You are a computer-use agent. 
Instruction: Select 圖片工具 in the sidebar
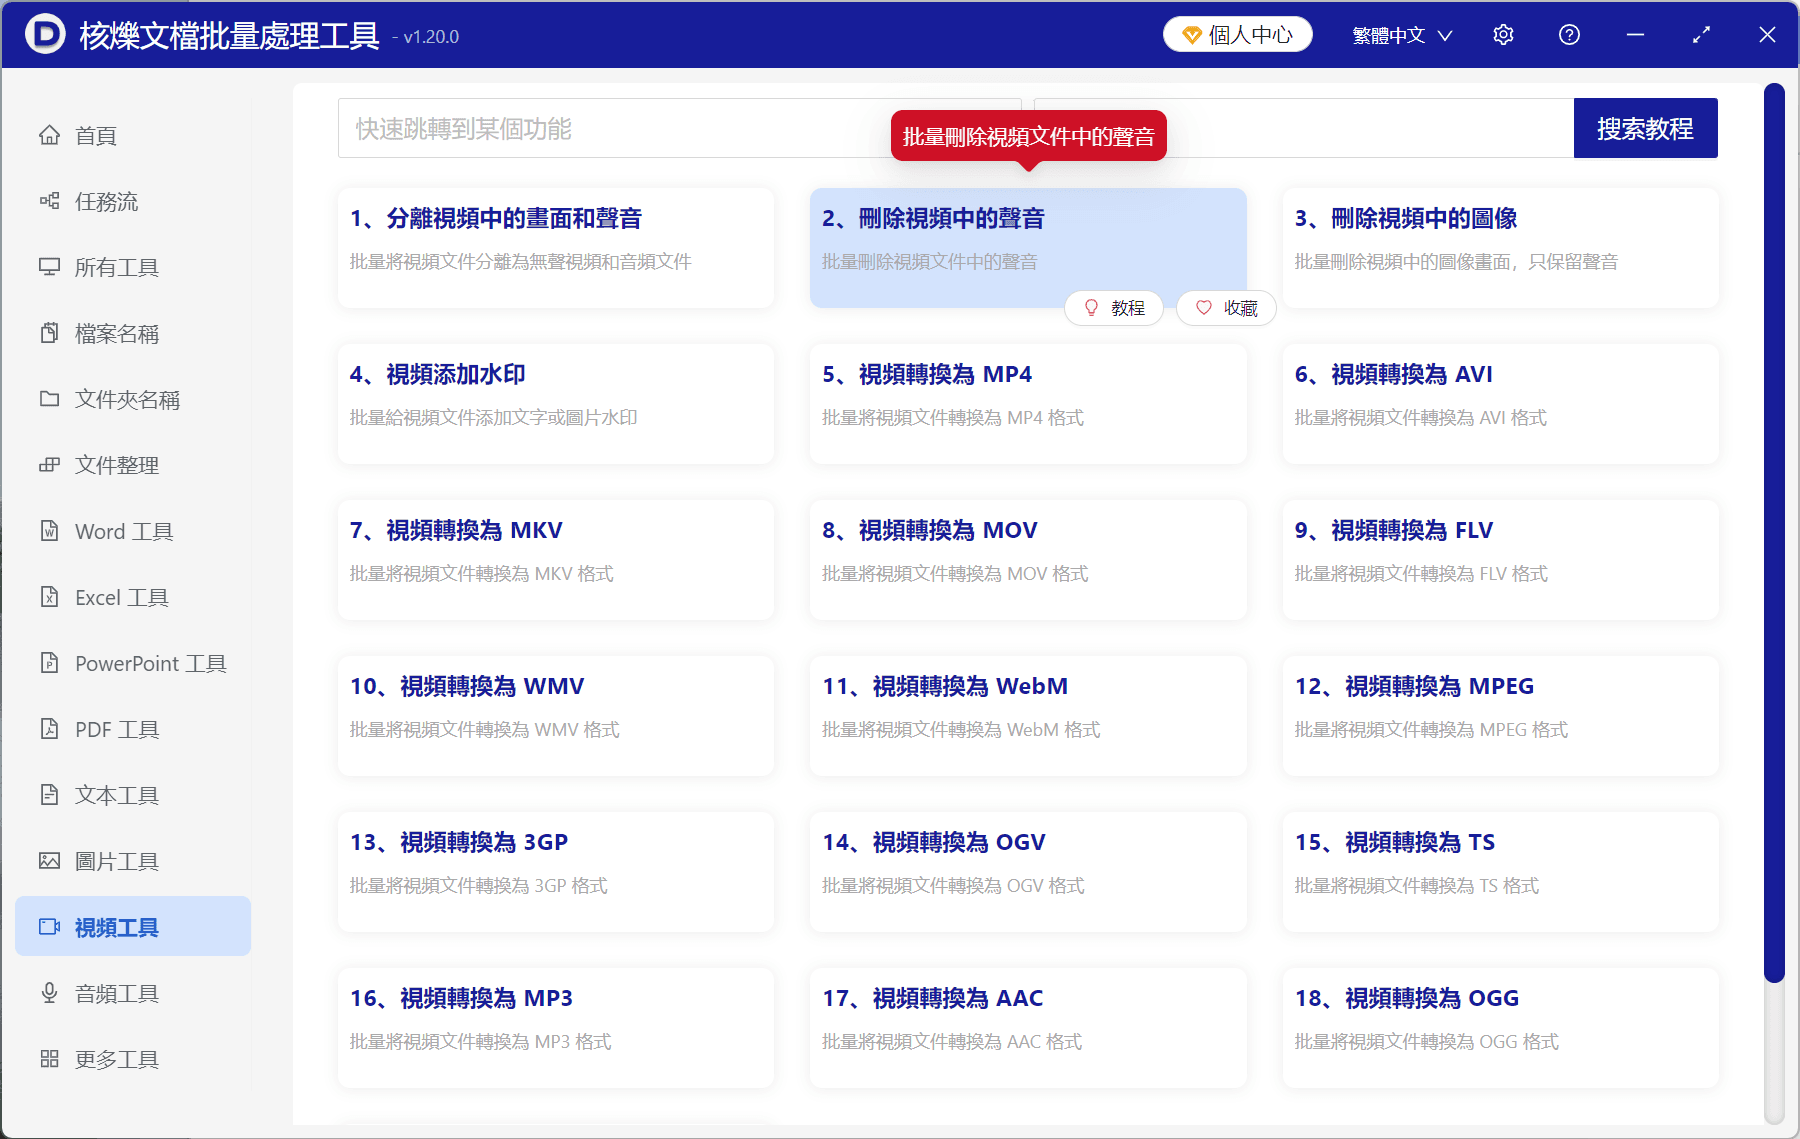pos(133,861)
